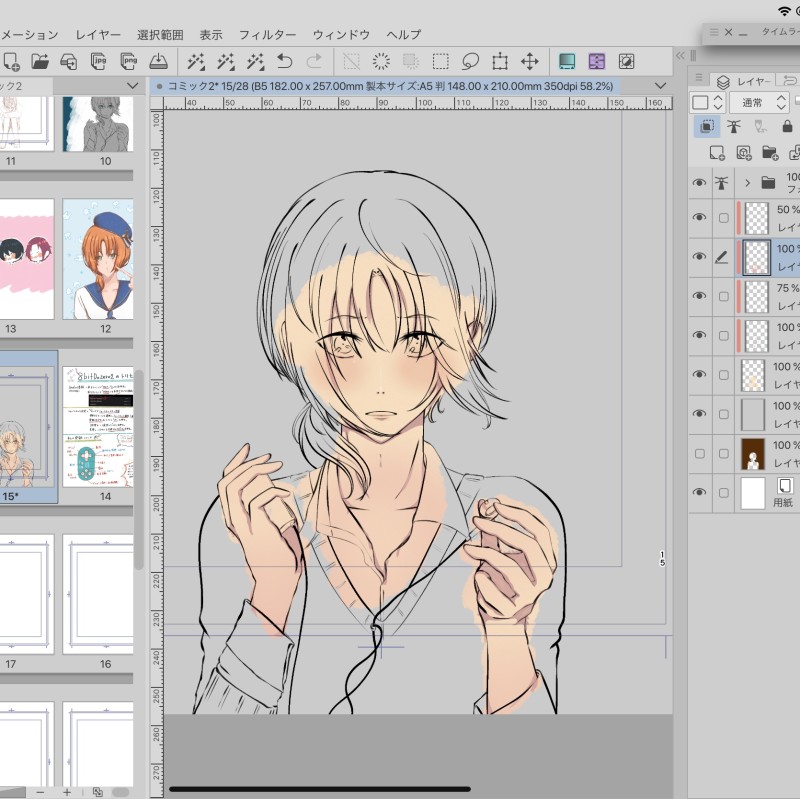
Task: Open page 14 notes thumbnail
Action: point(98,427)
